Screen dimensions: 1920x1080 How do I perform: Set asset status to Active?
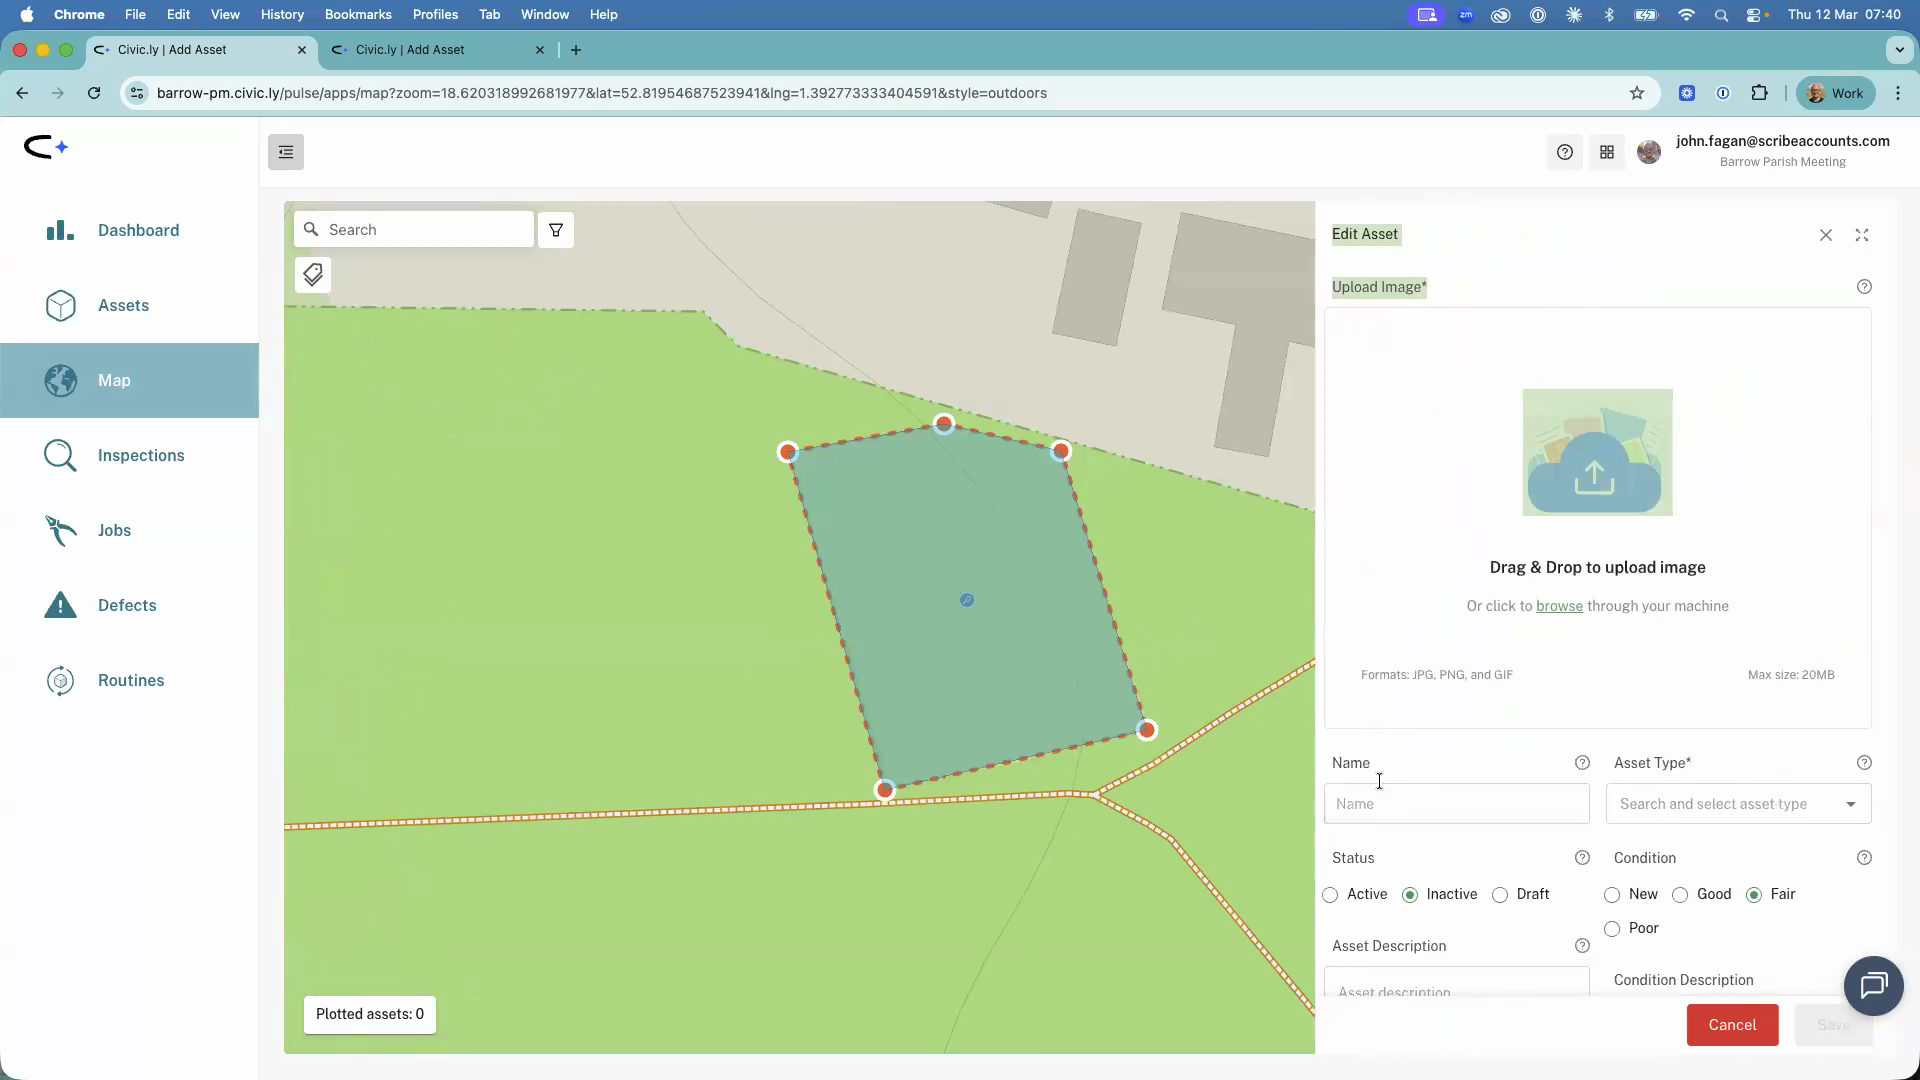1331,895
